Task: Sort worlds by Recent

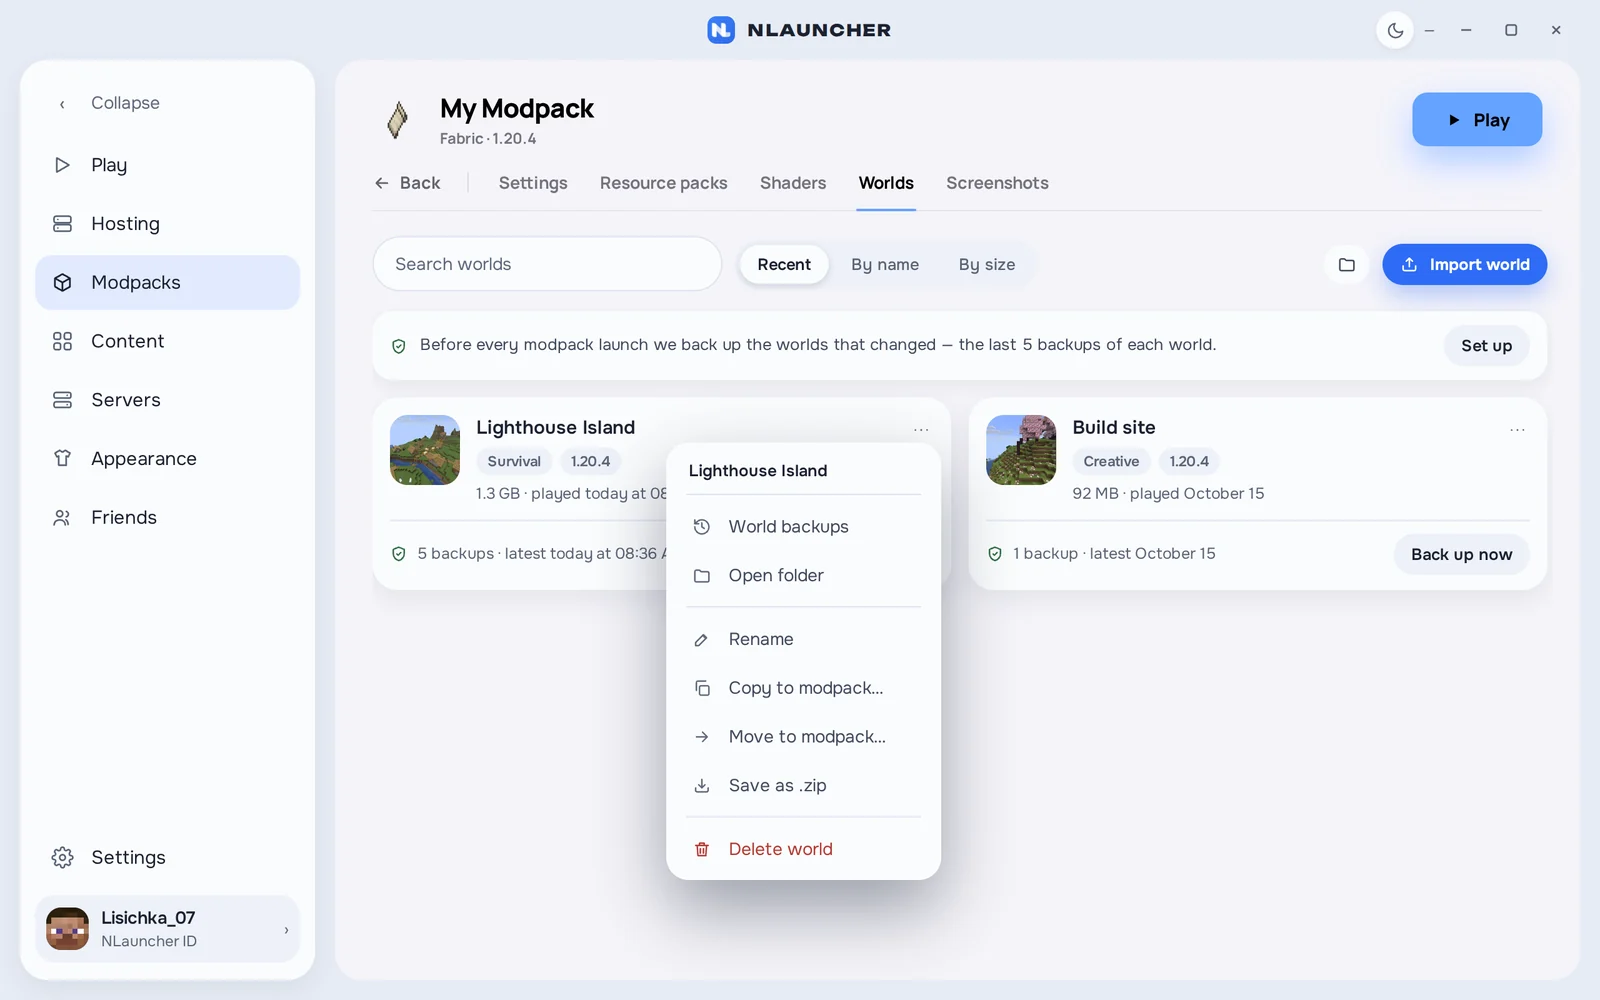Action: pos(784,264)
